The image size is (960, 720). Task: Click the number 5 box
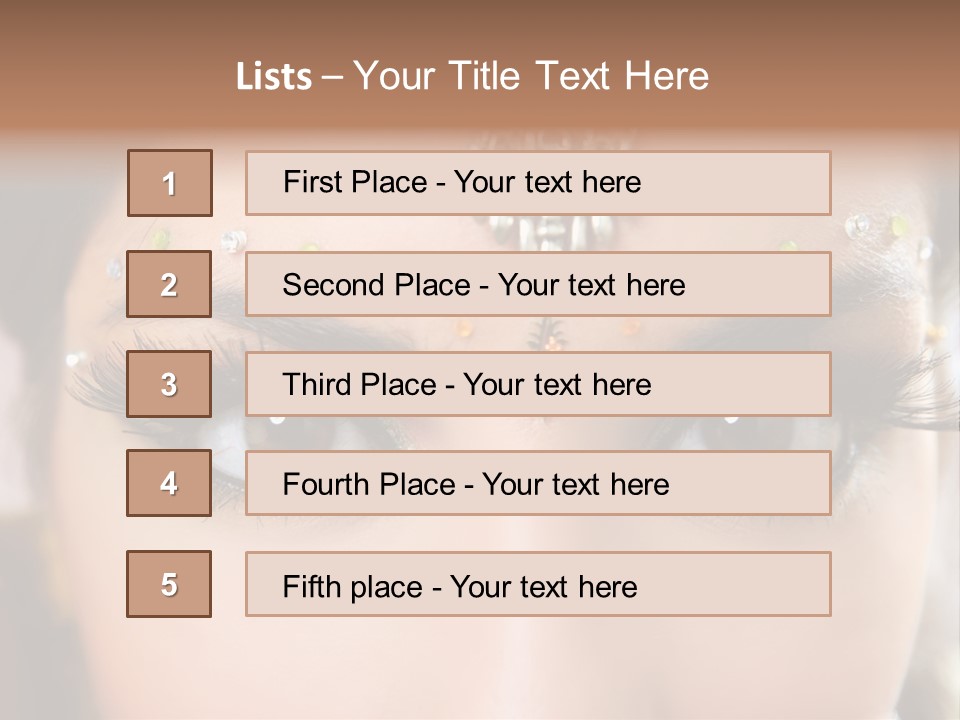point(169,584)
